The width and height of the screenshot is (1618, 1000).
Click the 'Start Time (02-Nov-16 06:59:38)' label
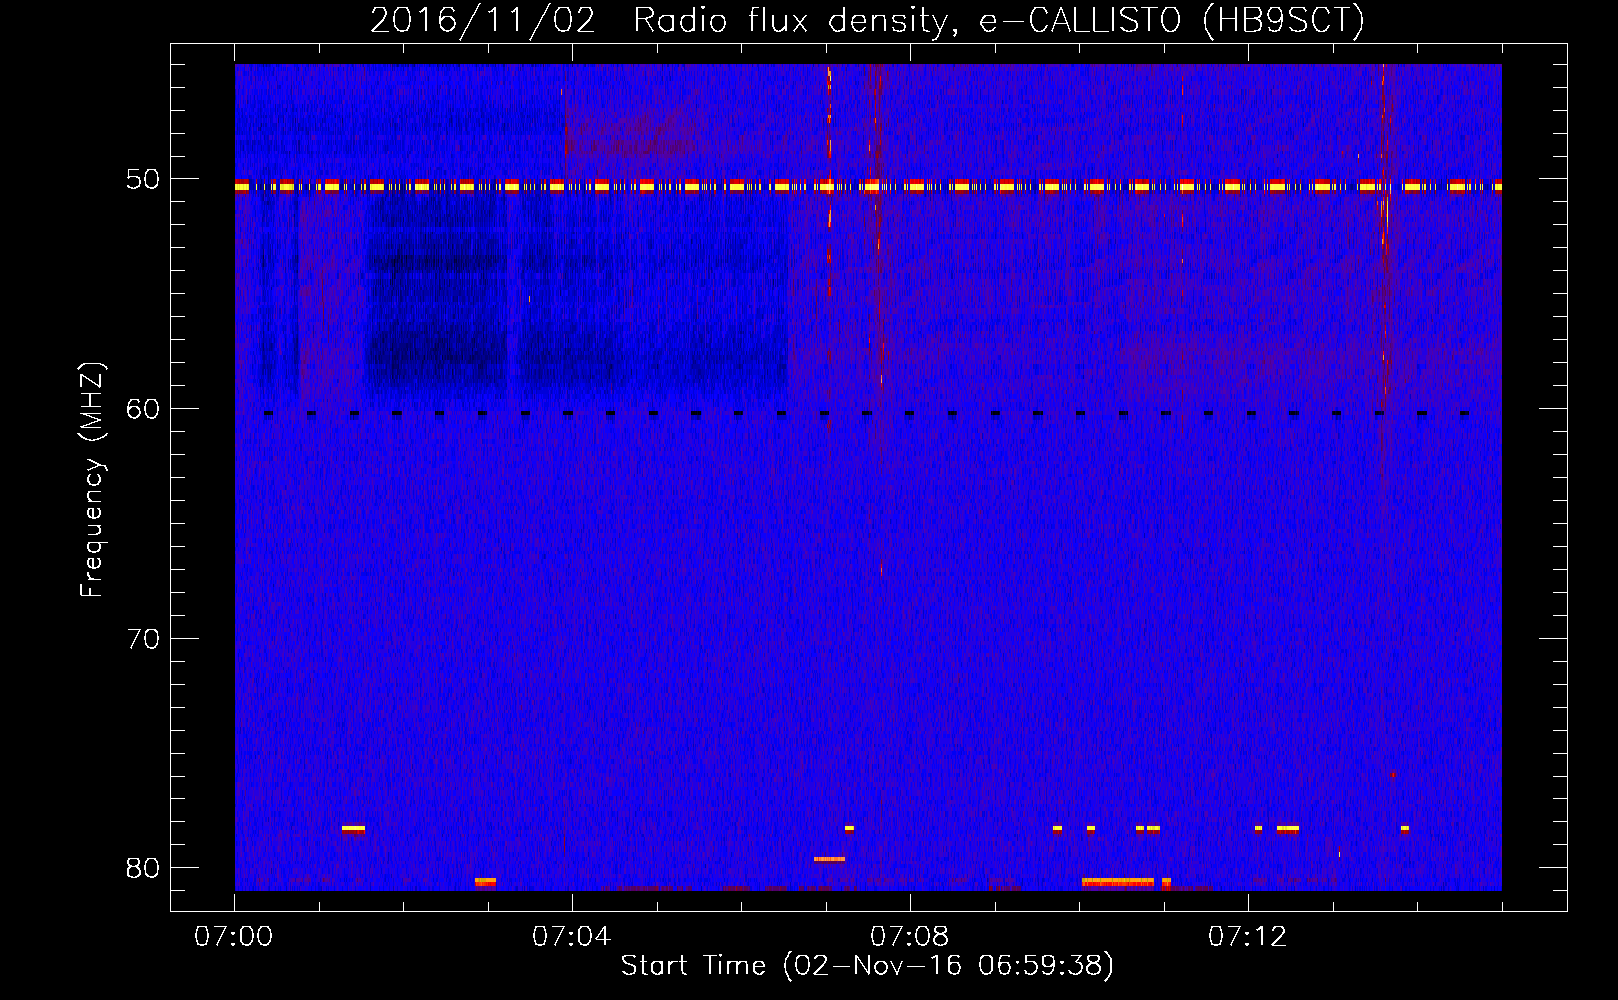867,966
